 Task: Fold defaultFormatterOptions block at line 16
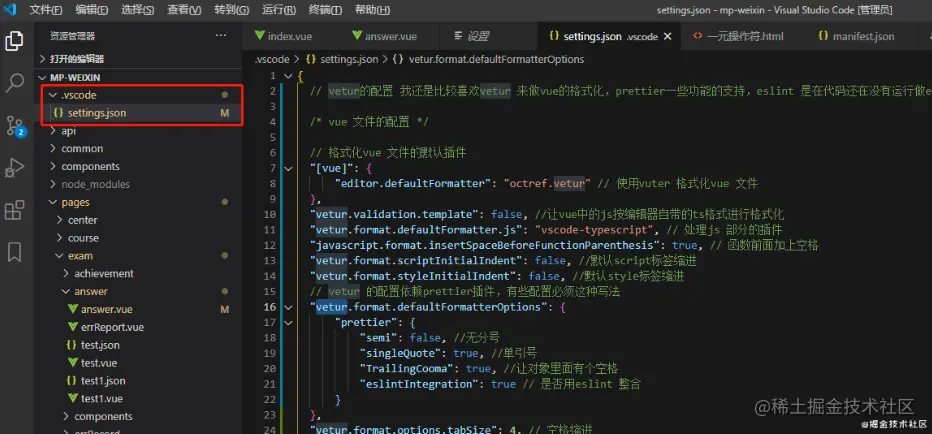pos(288,307)
